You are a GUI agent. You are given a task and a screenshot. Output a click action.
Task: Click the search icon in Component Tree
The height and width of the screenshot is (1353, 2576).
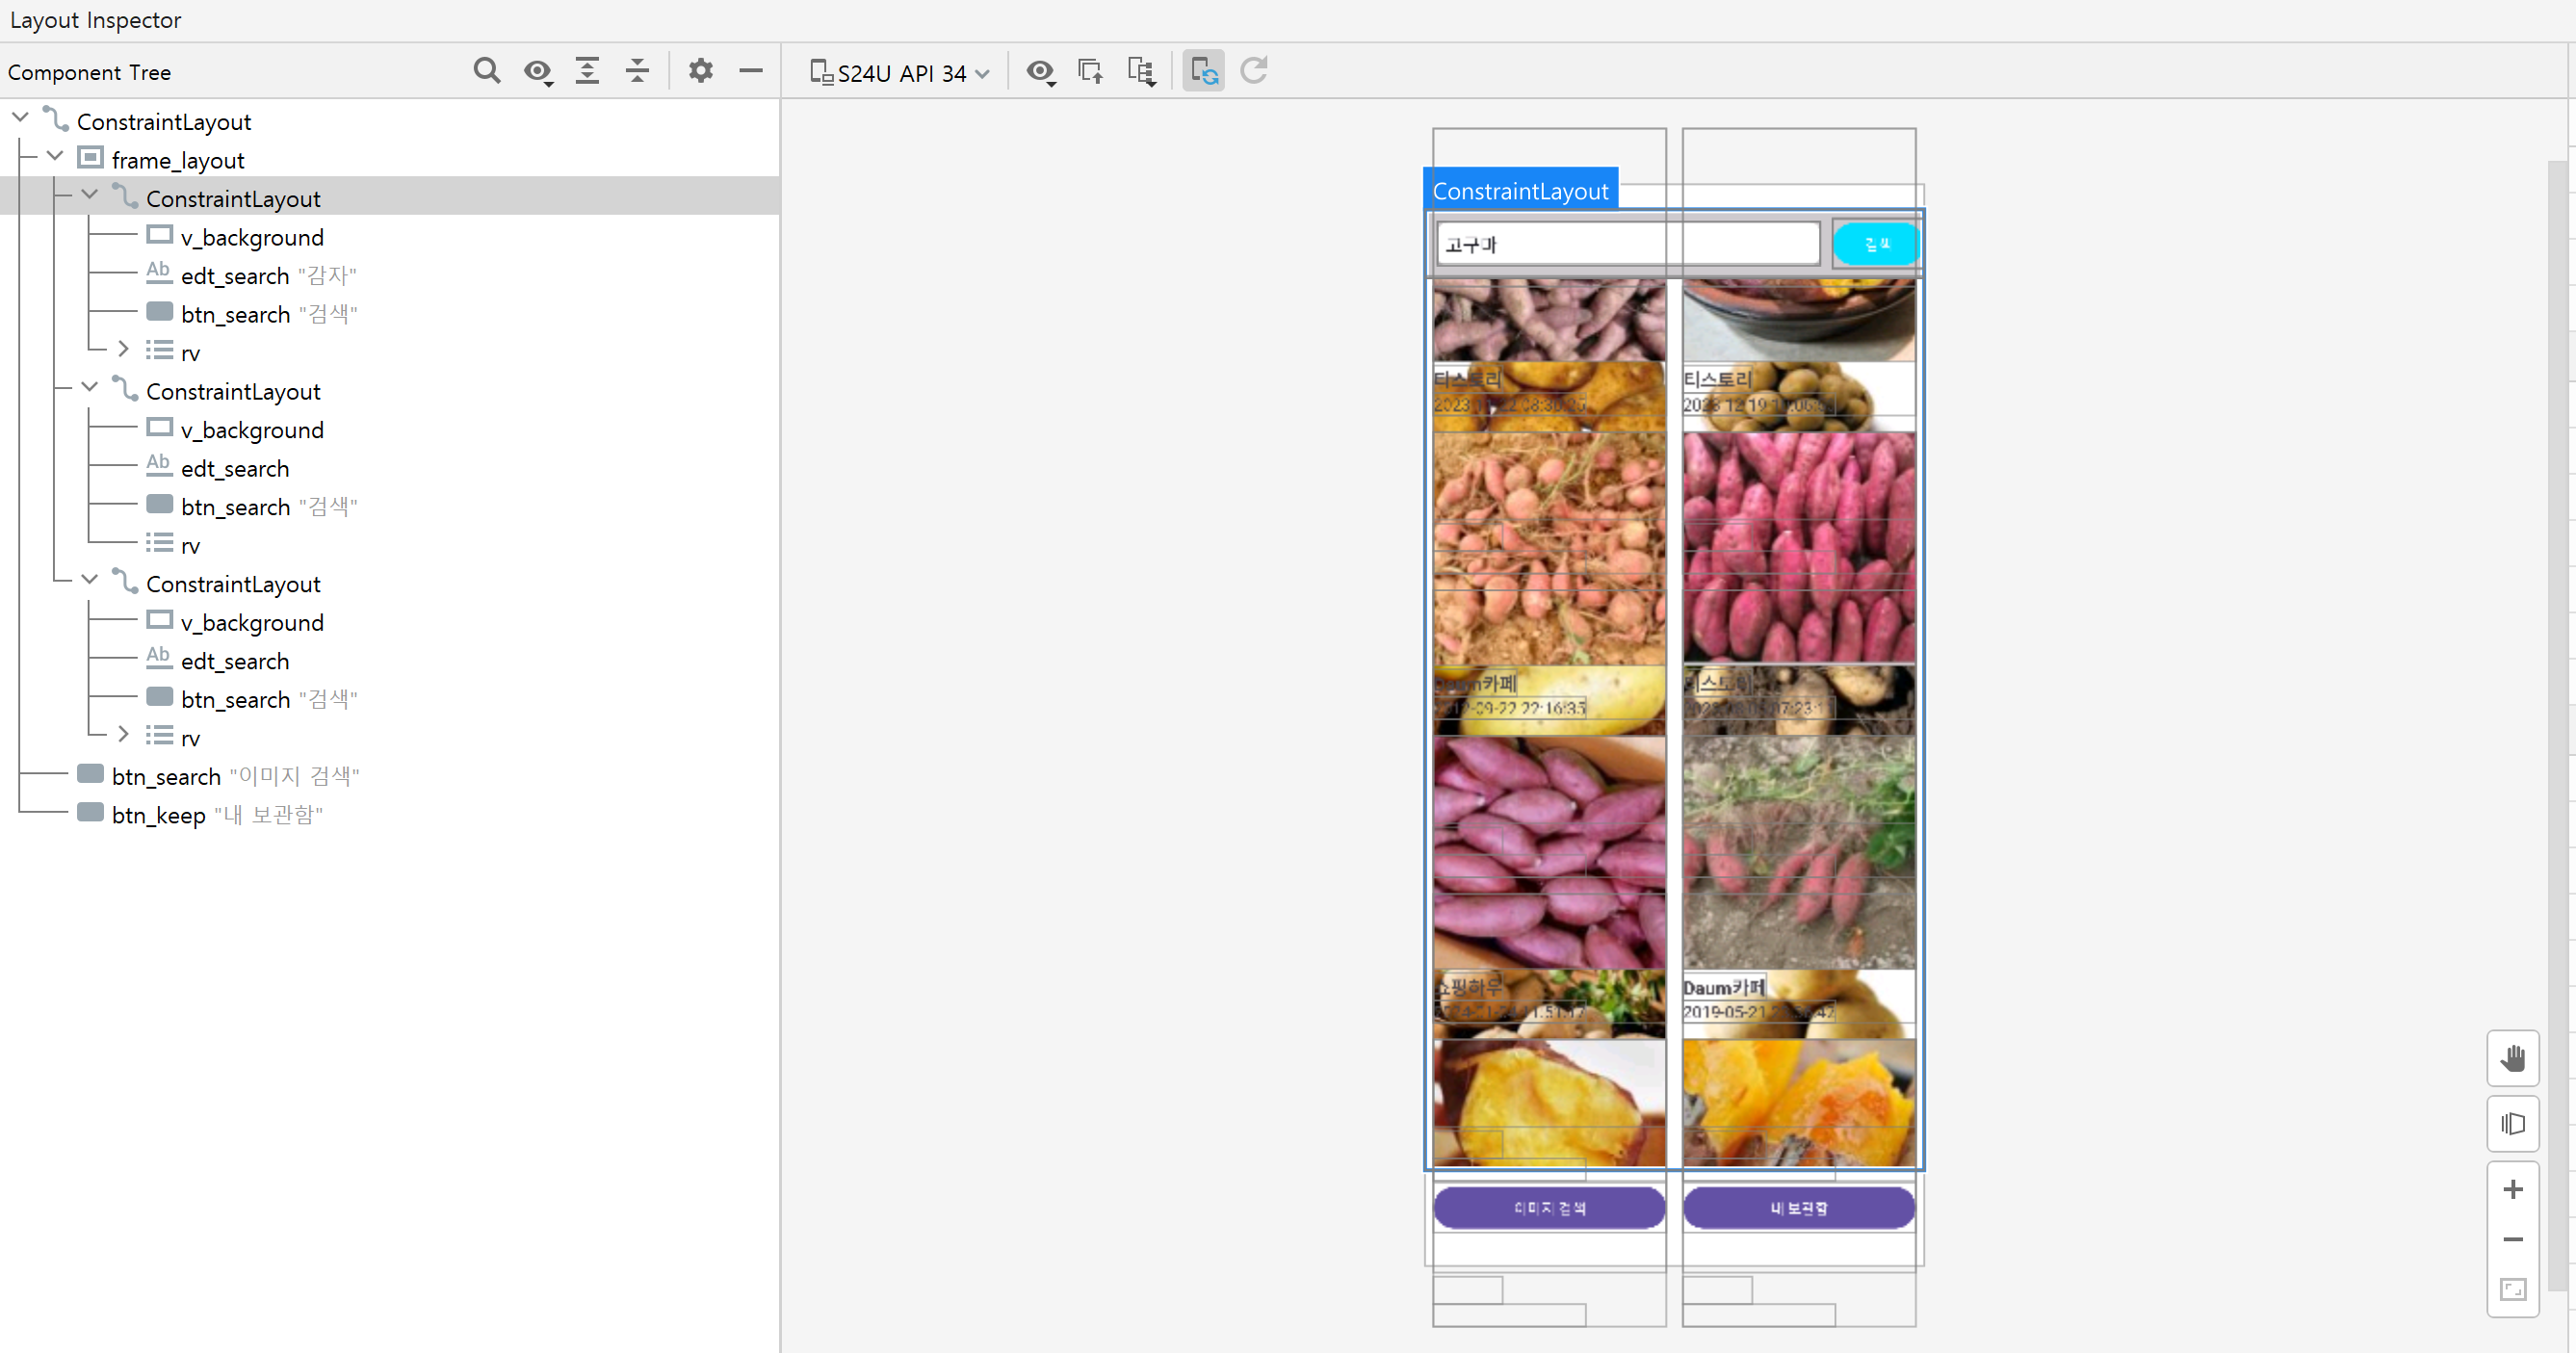pos(487,71)
